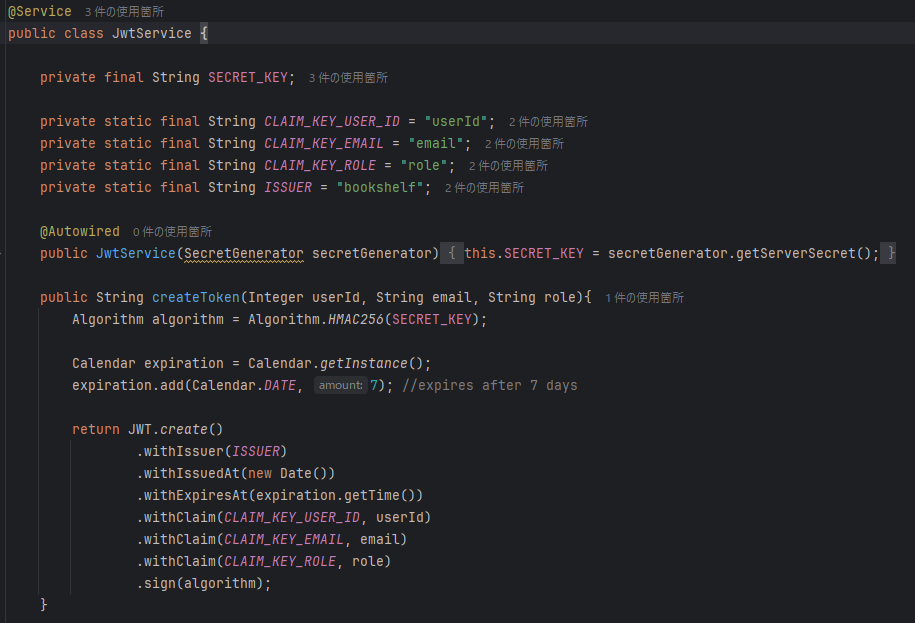
Task: Click the "email" string literal
Action: 436,143
